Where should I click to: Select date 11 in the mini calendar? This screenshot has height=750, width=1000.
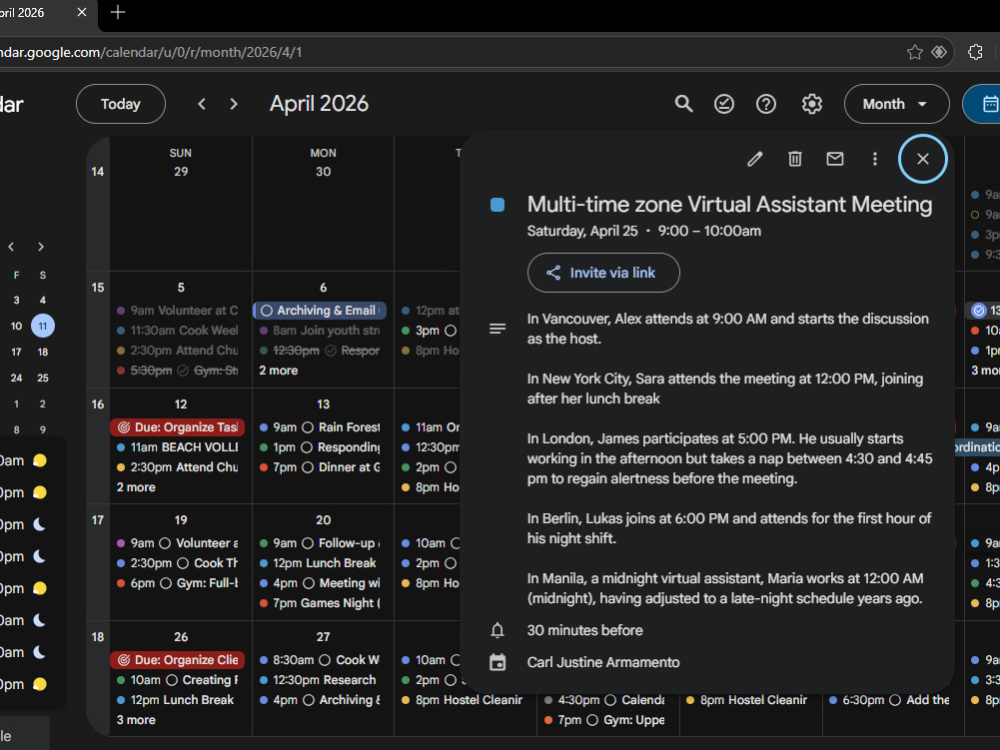pyautogui.click(x=43, y=326)
